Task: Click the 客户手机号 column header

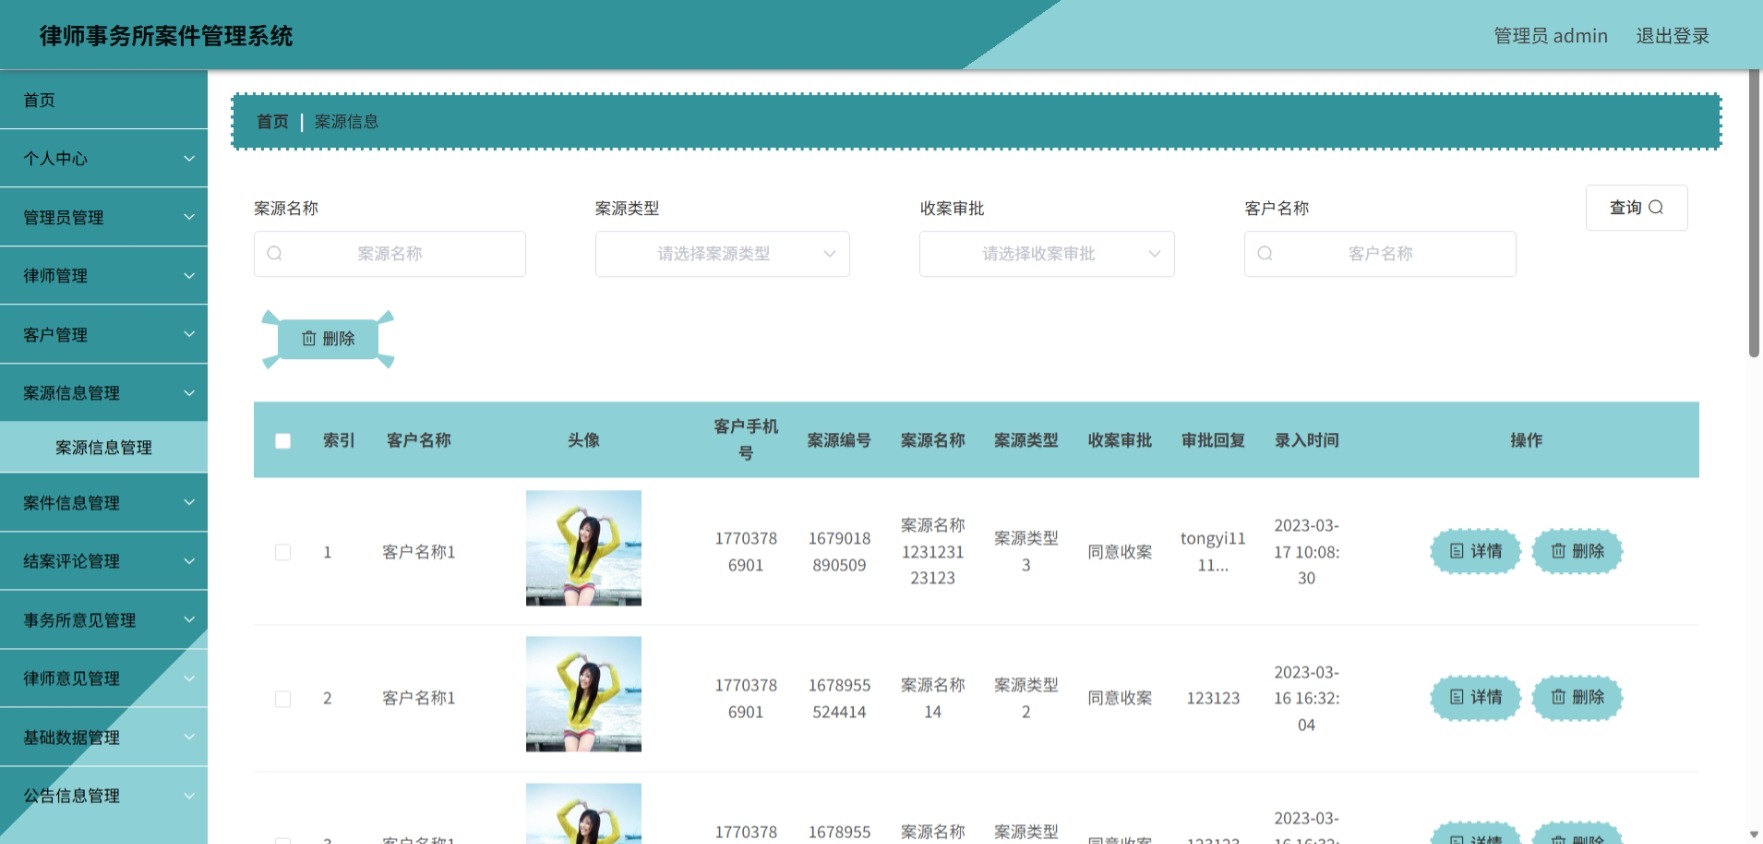Action: tap(746, 440)
